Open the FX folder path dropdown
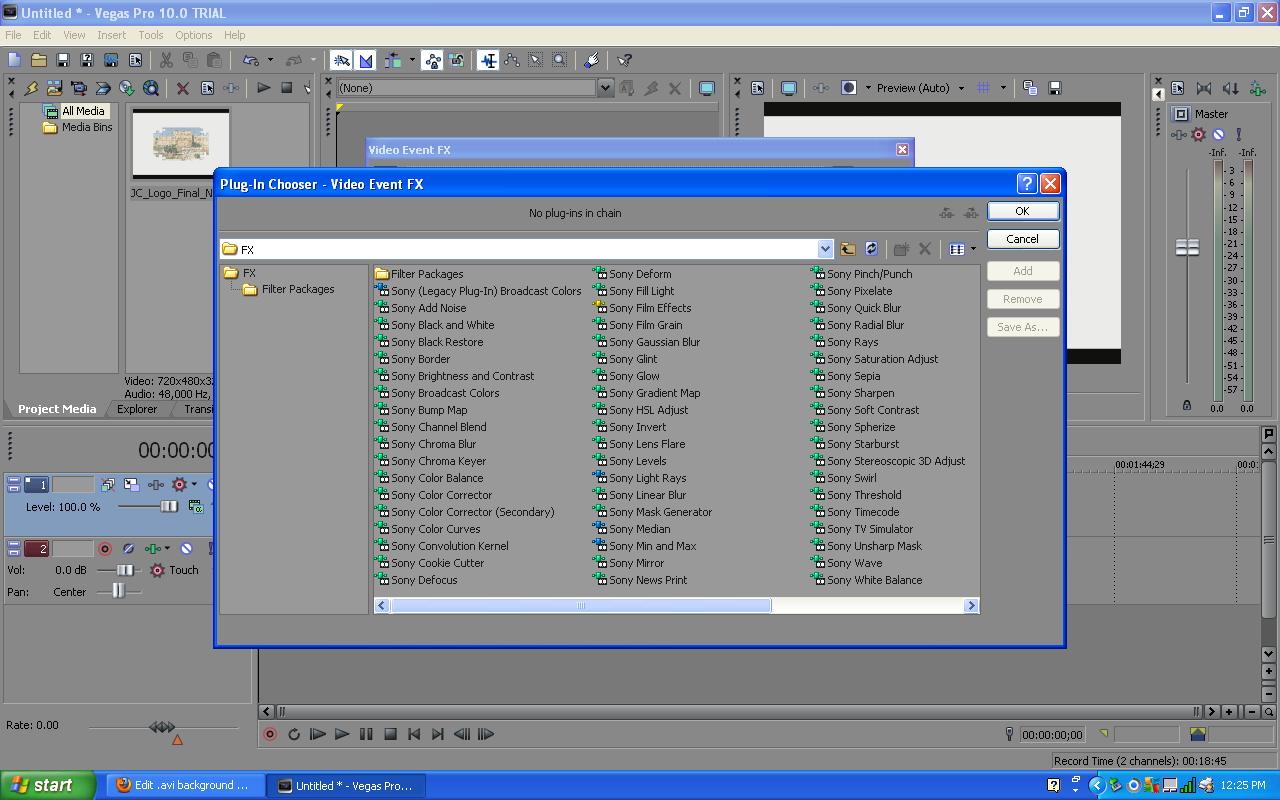Image resolution: width=1280 pixels, height=800 pixels. [825, 249]
